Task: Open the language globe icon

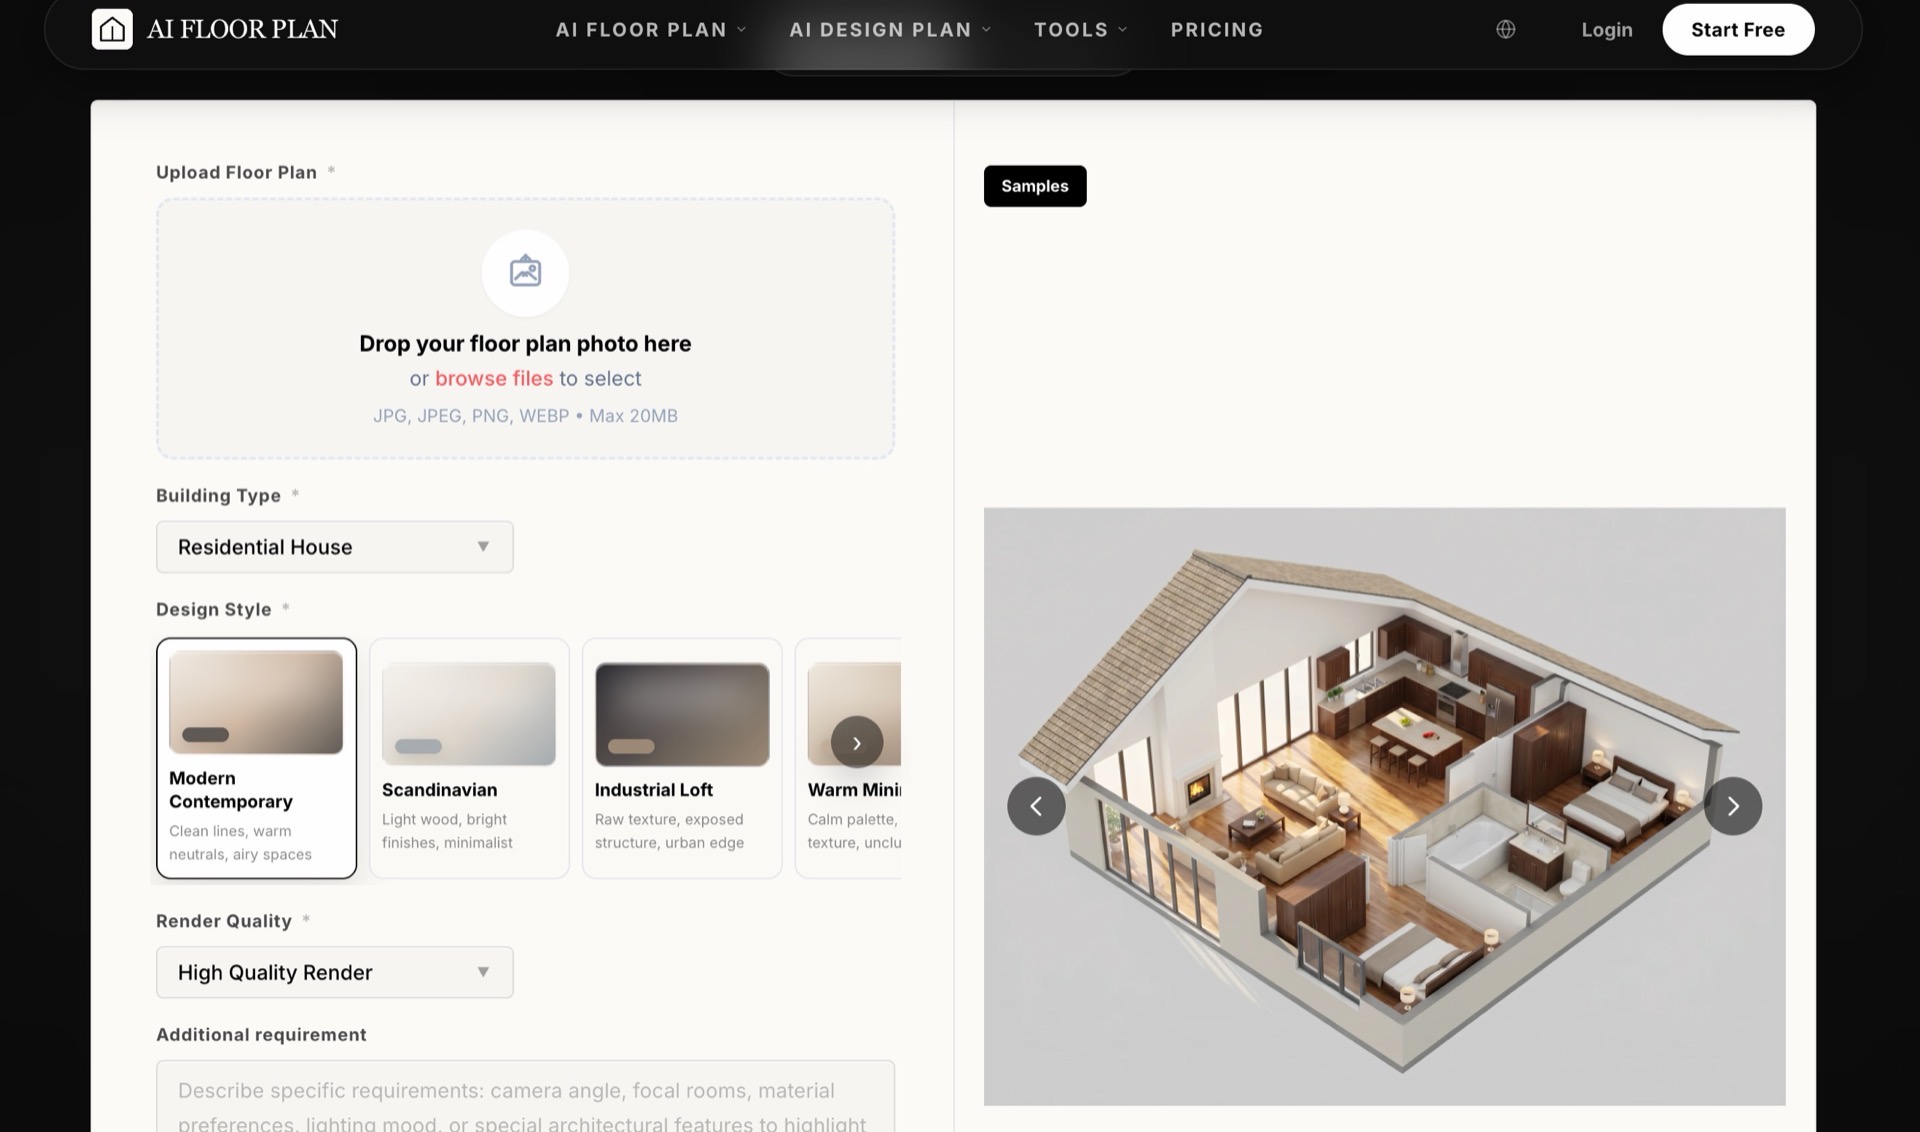Action: point(1505,30)
